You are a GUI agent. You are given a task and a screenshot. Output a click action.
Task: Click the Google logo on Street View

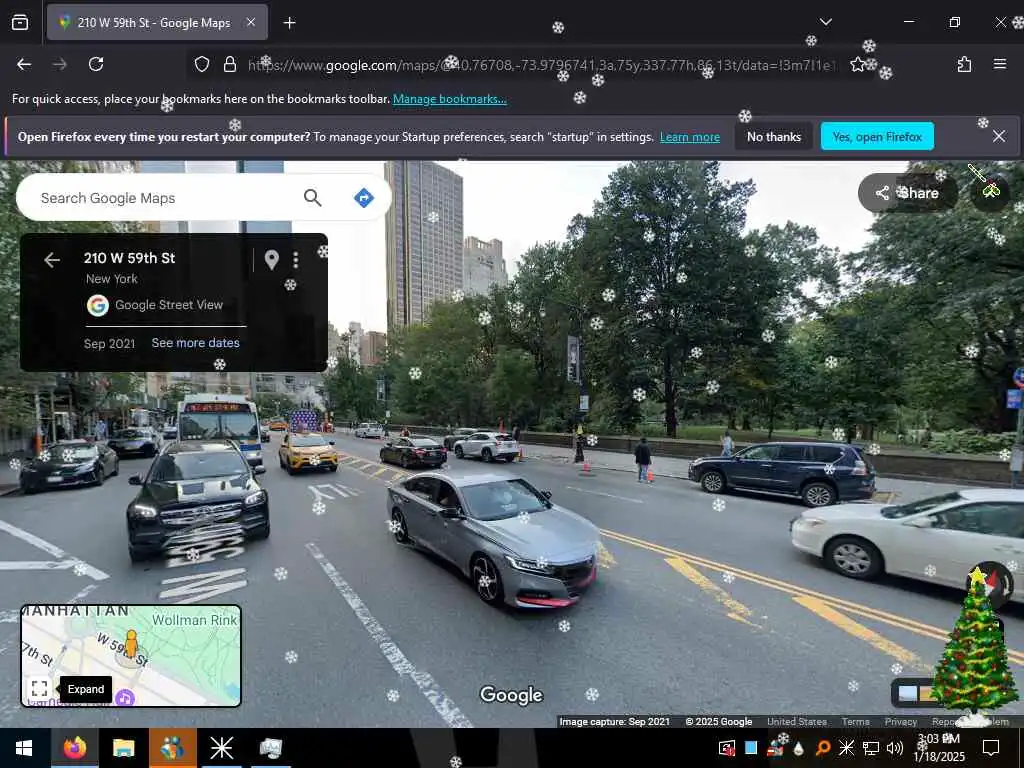(511, 696)
